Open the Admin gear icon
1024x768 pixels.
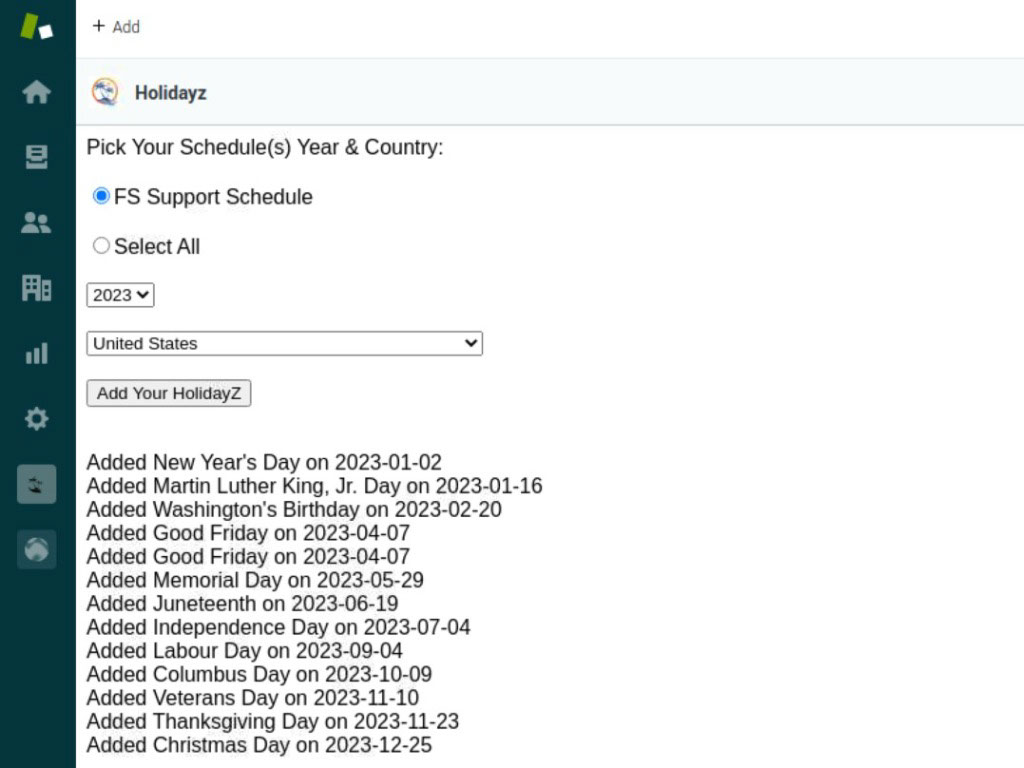(36, 418)
